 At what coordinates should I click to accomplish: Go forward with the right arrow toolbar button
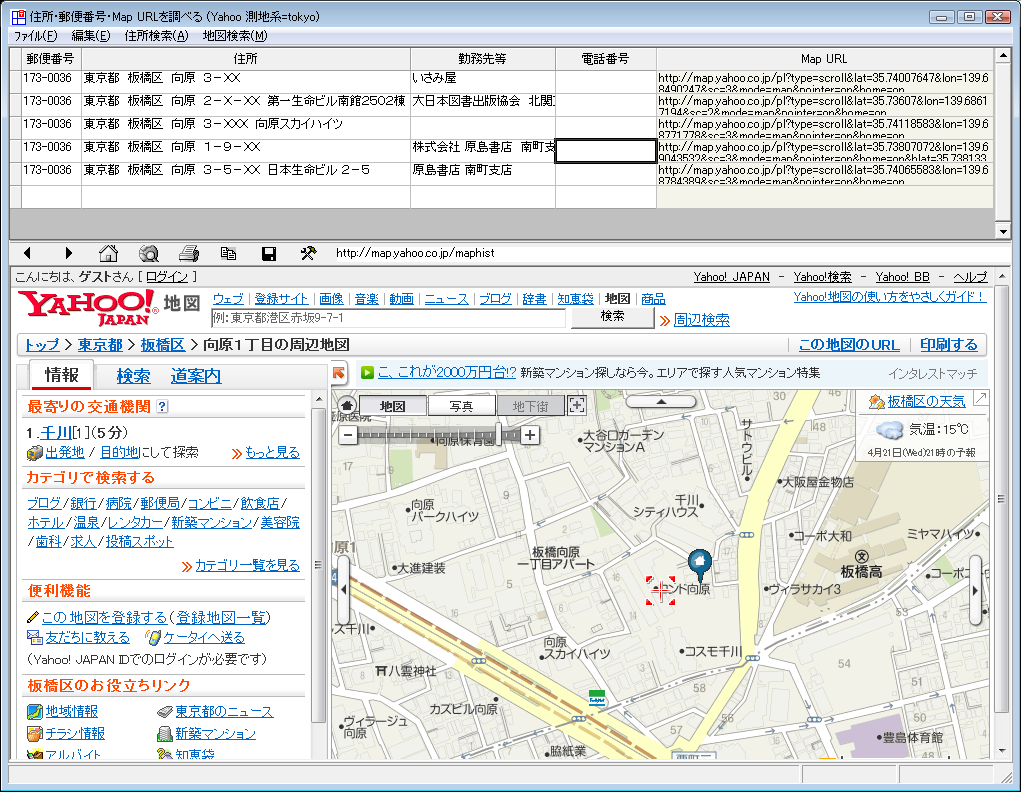click(68, 253)
